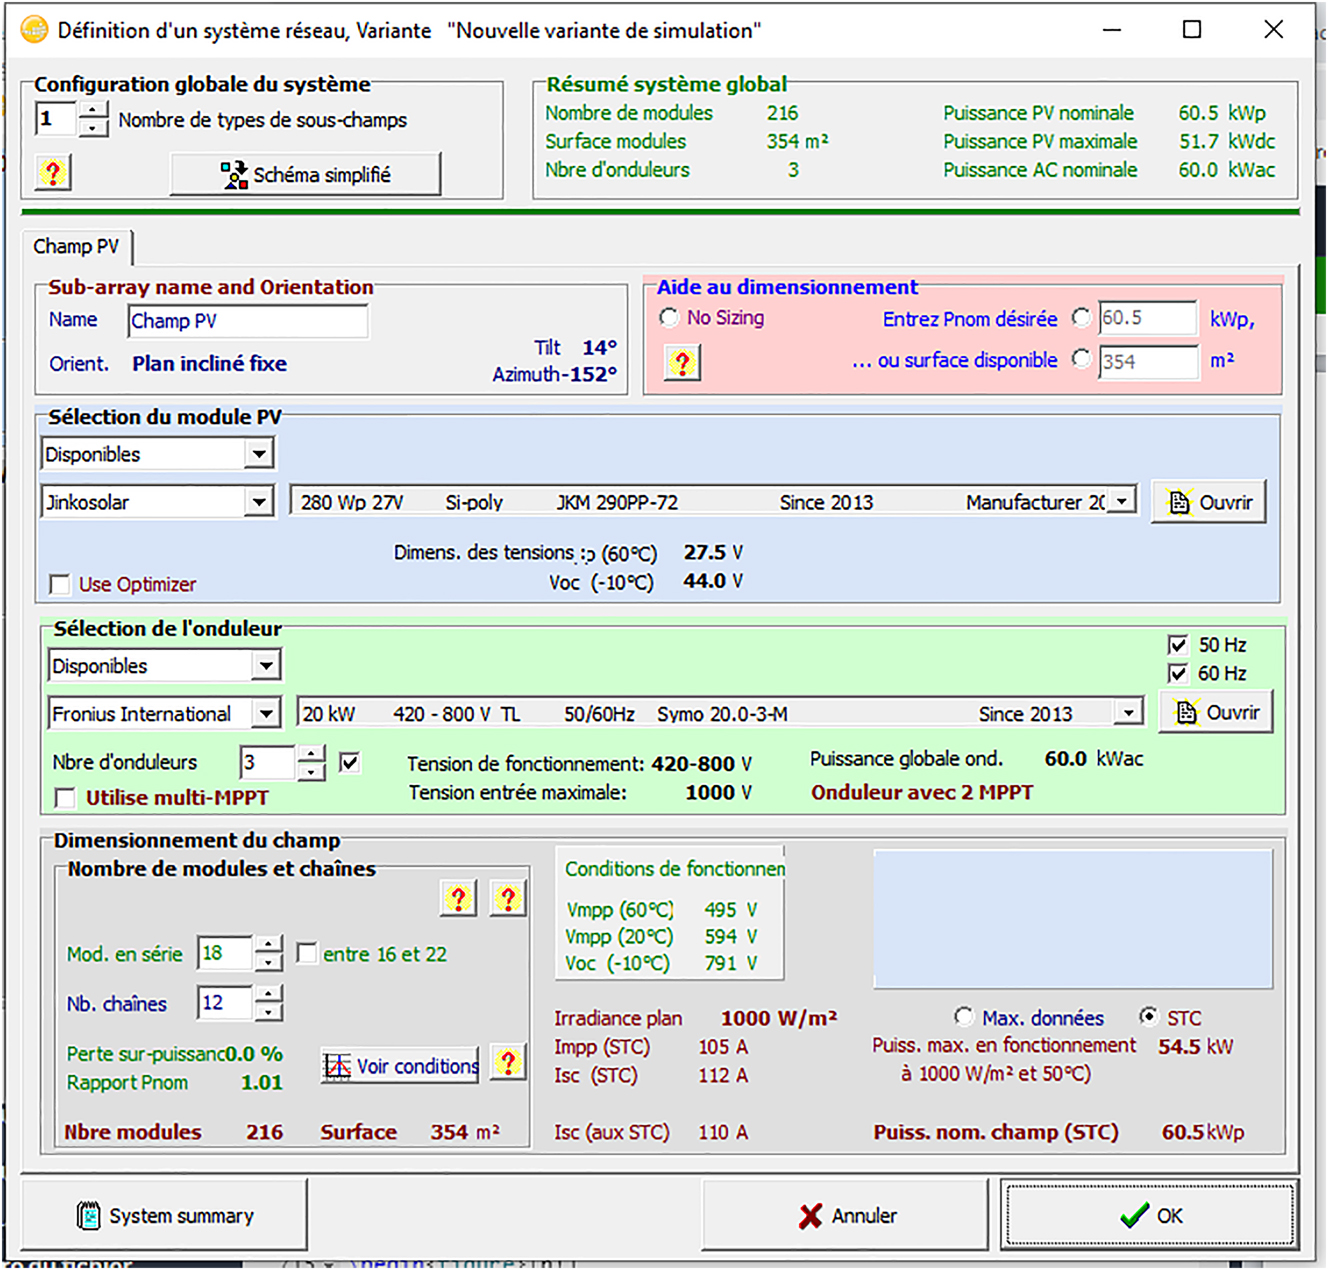Select Entrez Pnom désirée radio button
This screenshot has width=1328, height=1270.
[x=1081, y=317]
